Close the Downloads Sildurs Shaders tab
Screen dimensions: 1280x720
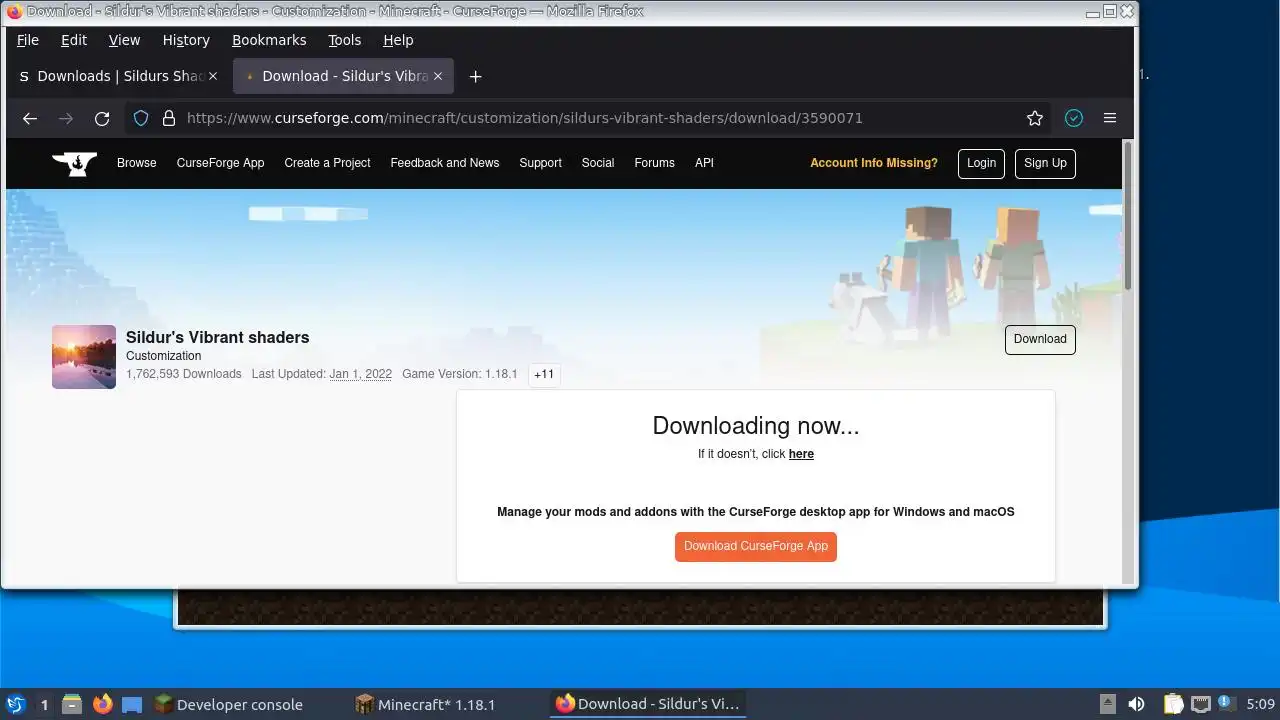click(212, 76)
